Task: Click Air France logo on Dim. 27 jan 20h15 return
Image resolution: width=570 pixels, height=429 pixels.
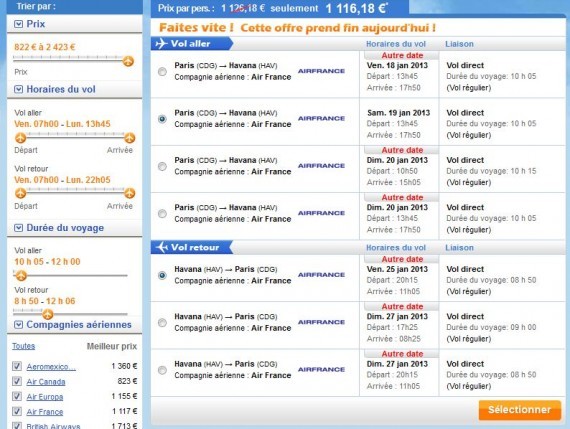Action: click(x=321, y=369)
